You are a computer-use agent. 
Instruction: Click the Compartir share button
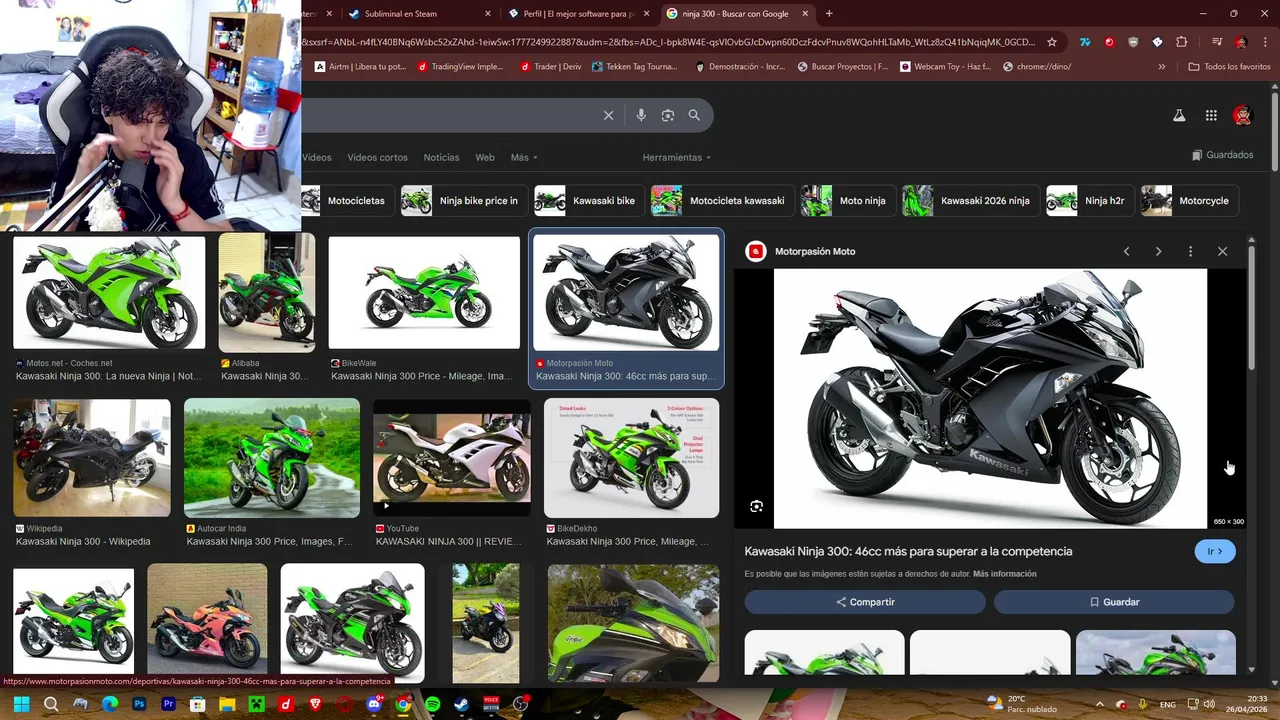pyautogui.click(x=865, y=602)
